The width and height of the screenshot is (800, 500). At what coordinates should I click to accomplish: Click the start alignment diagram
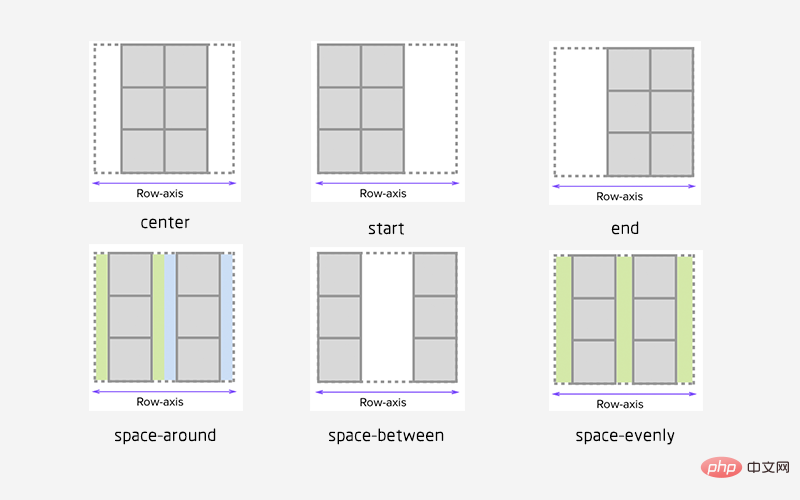(x=388, y=121)
